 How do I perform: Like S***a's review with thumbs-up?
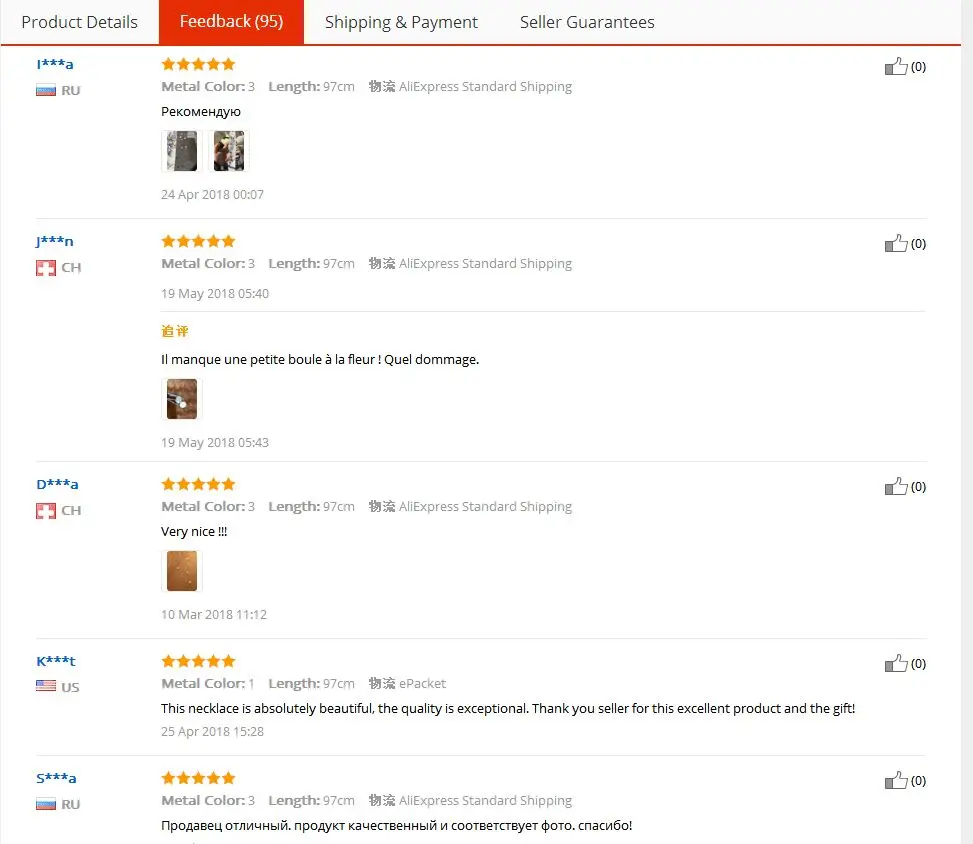click(x=896, y=780)
